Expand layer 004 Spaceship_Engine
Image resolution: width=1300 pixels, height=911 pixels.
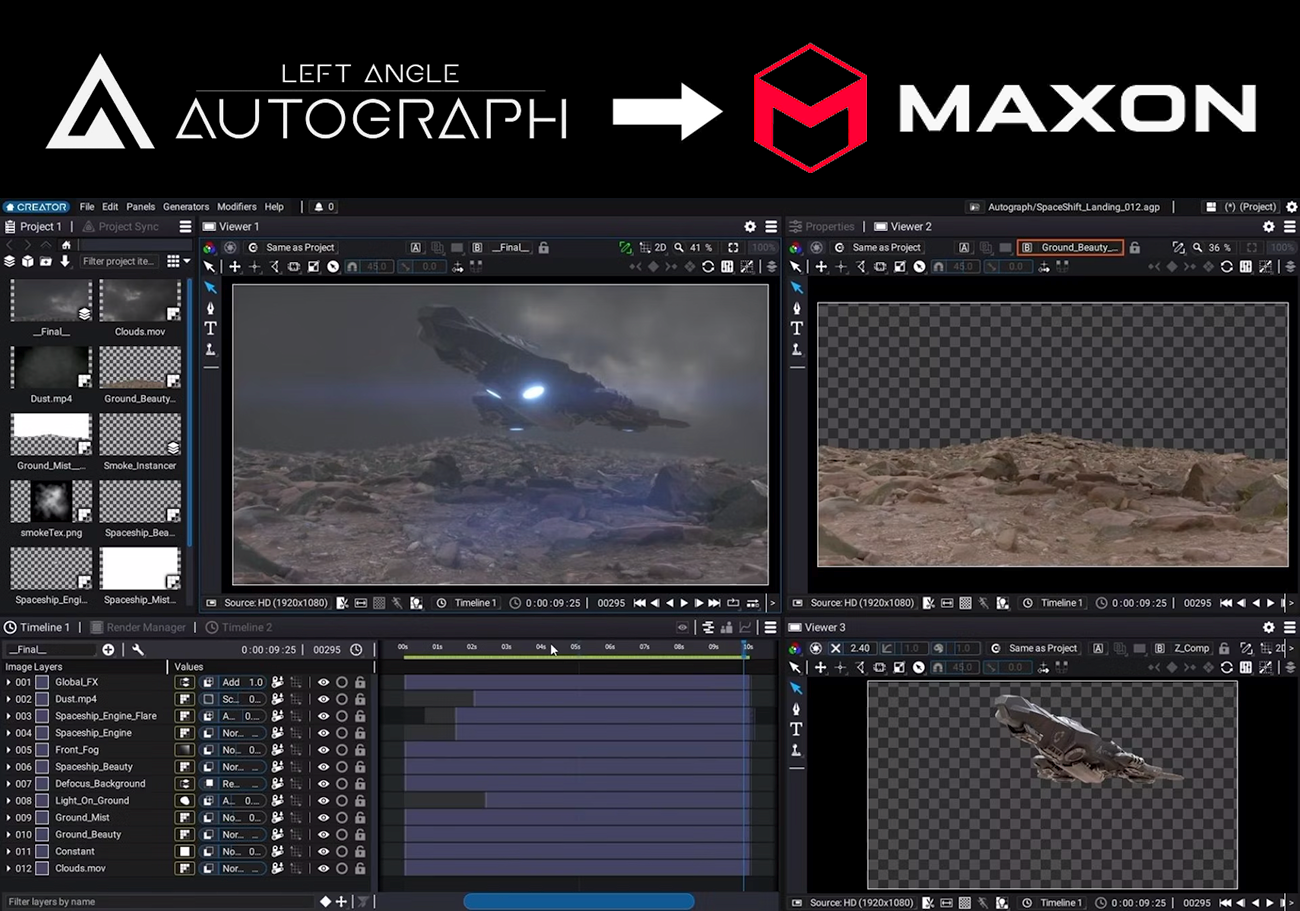click(x=8, y=733)
